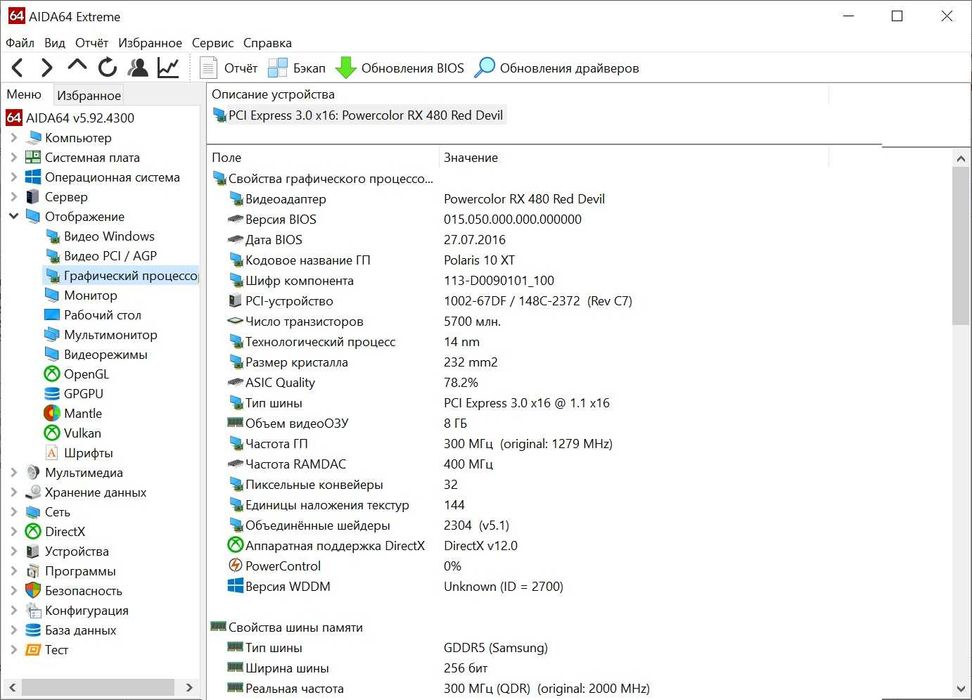Screen dimensions: 972x700
Task: Switch to the Меню tab
Action: (25, 94)
